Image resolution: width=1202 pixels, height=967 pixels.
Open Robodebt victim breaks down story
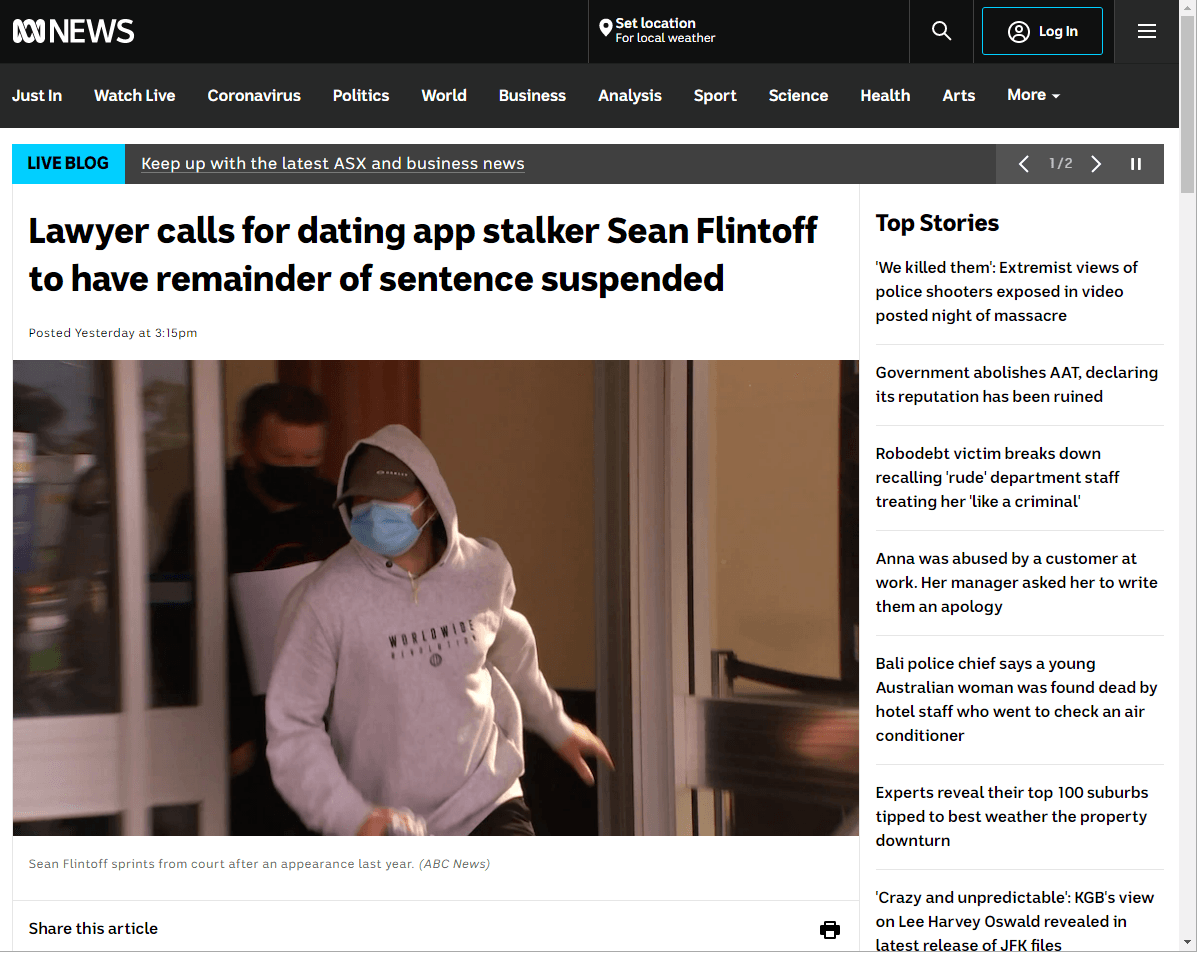pos(997,478)
